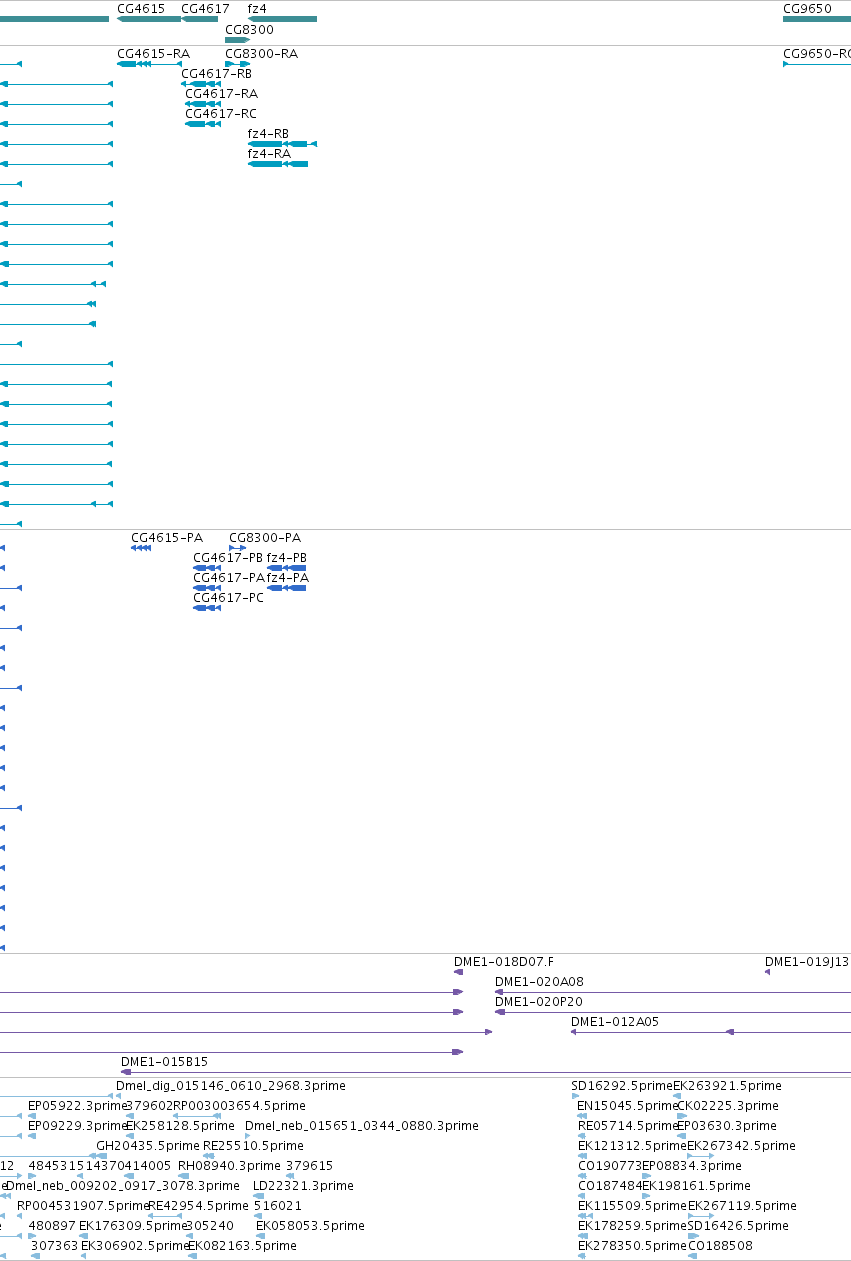The image size is (851, 1261).
Task: Select the DME1-019J13 BAC feature
Action: [x=767, y=972]
